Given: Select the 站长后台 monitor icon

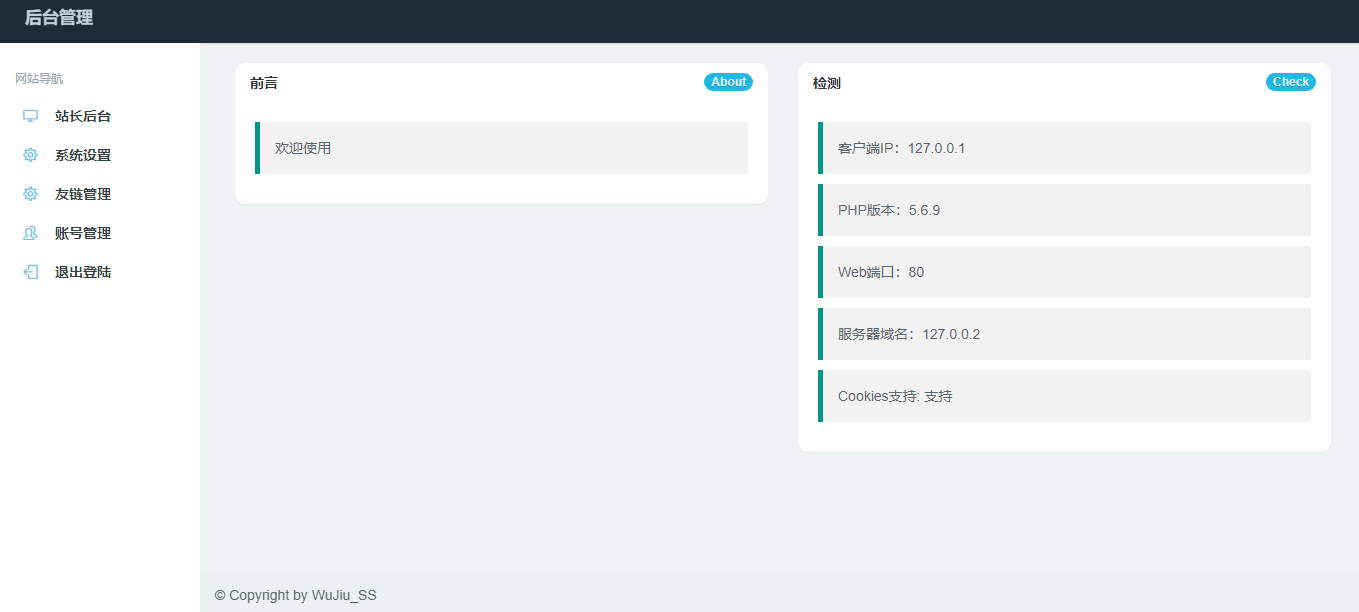Looking at the screenshot, I should tap(29, 115).
